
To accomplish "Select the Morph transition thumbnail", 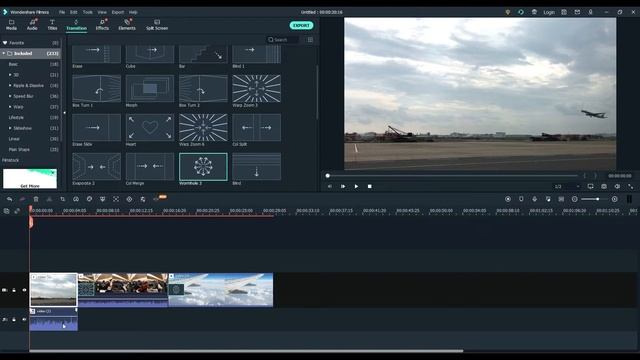I will pyautogui.click(x=150, y=89).
